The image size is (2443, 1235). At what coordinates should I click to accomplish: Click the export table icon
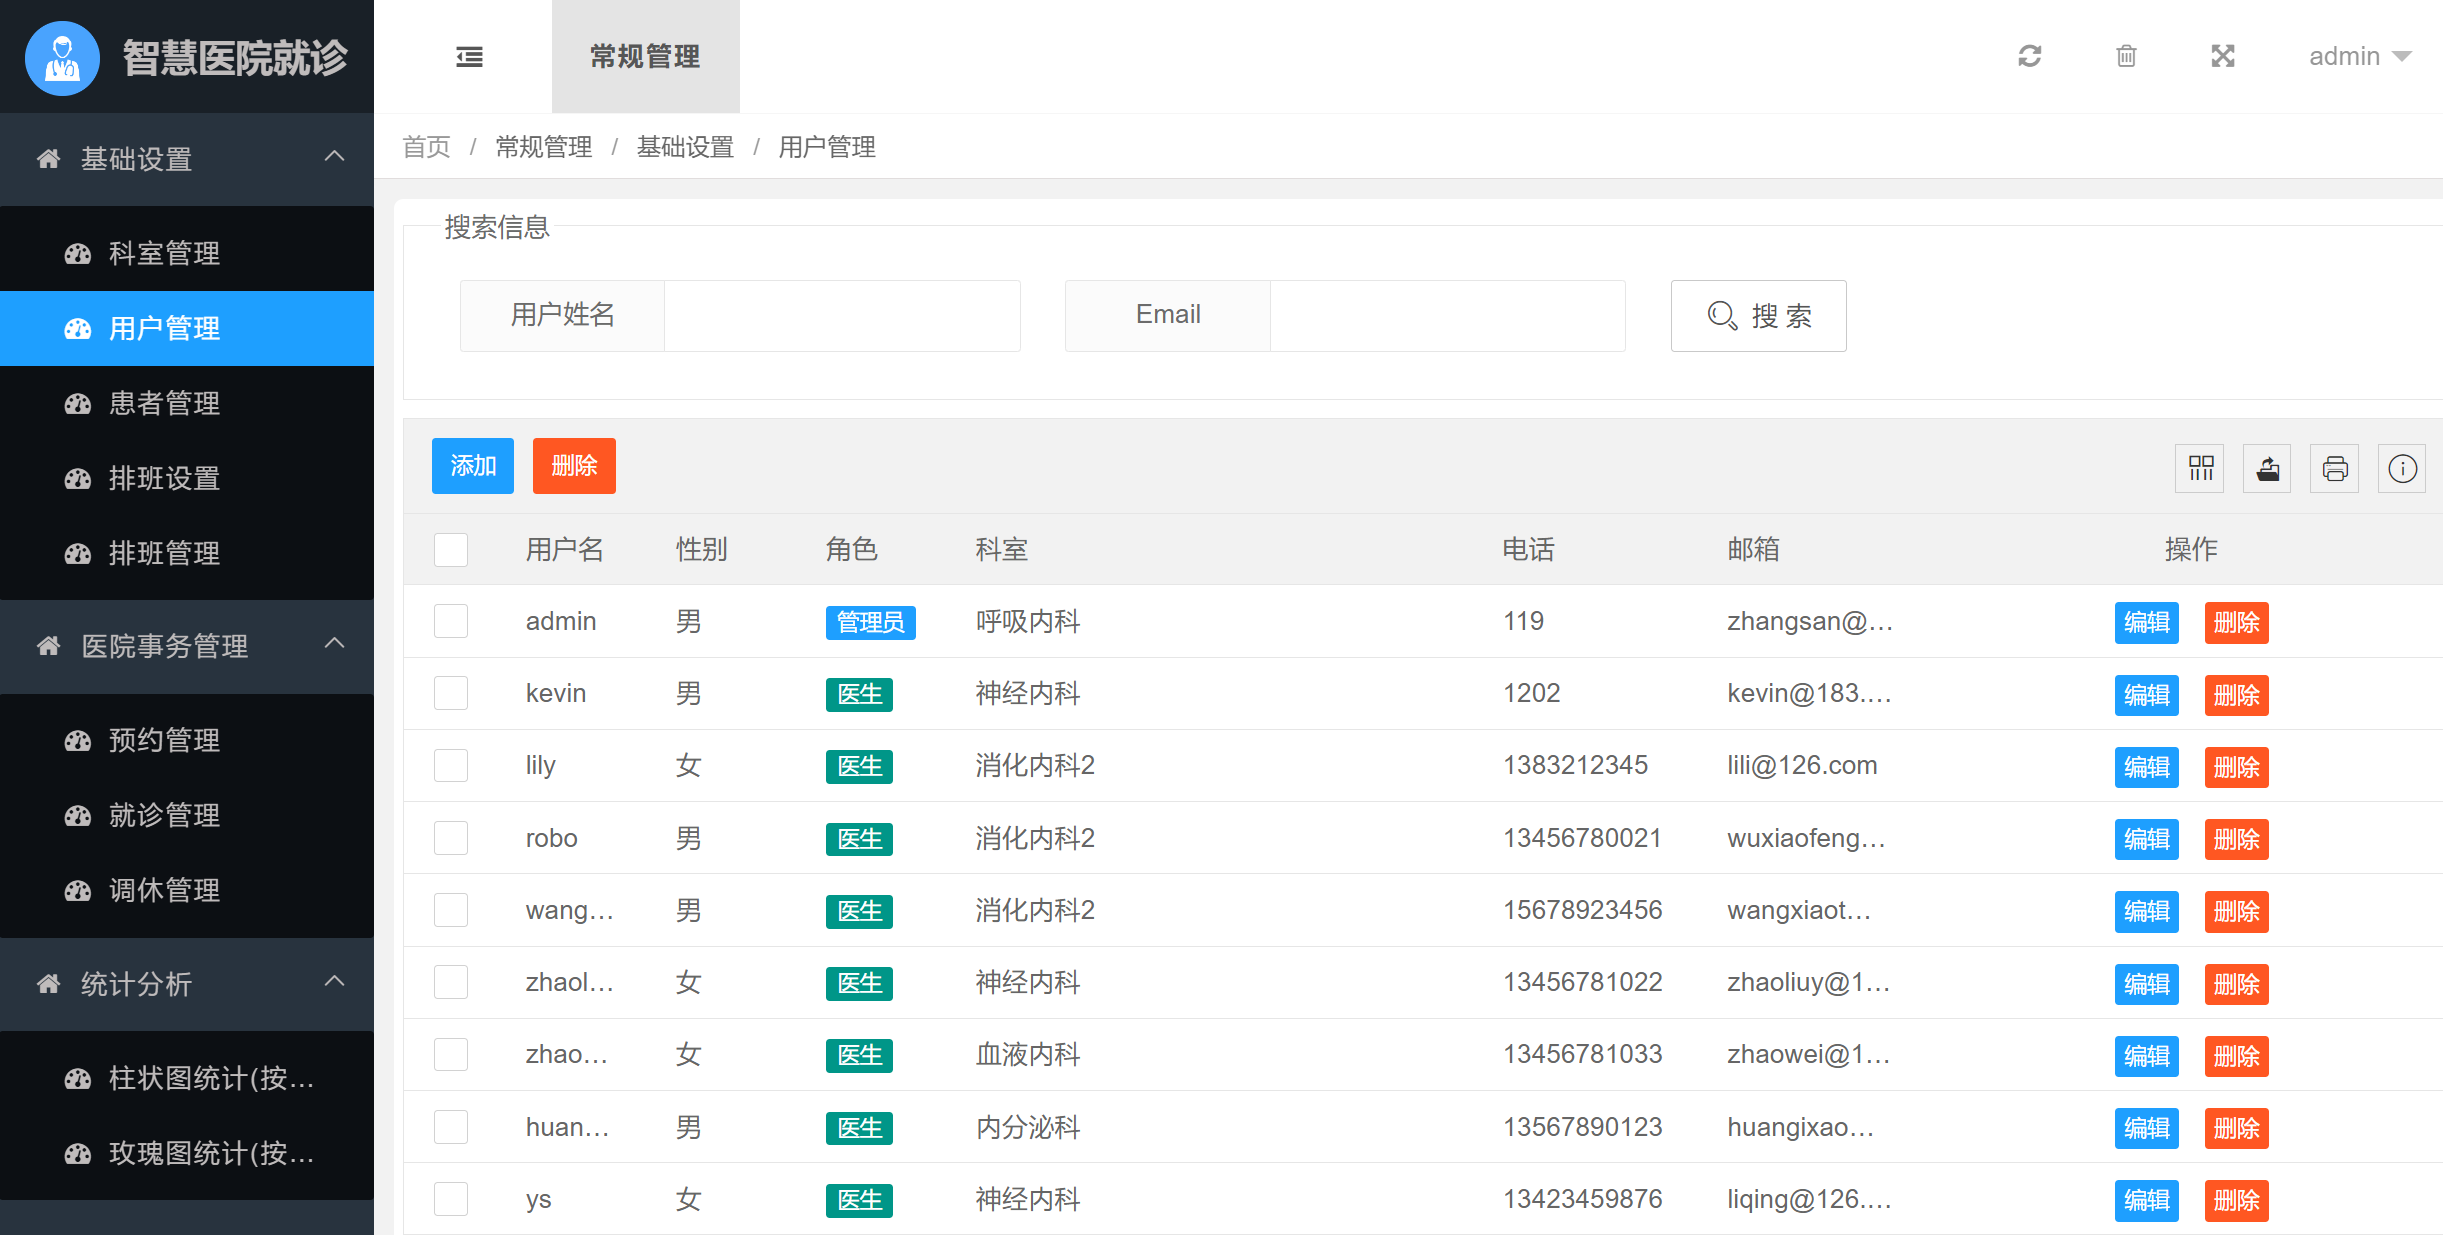pyautogui.click(x=2267, y=468)
